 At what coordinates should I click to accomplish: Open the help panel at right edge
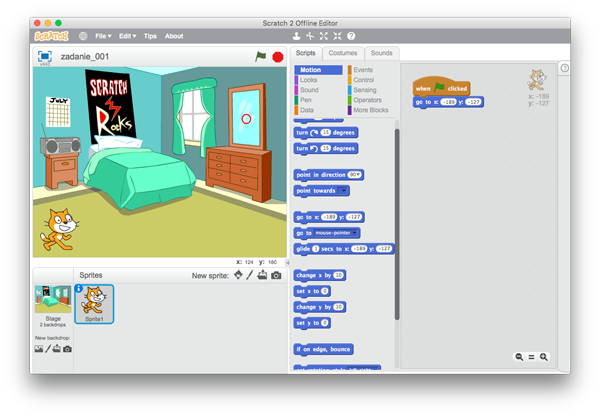pos(564,68)
